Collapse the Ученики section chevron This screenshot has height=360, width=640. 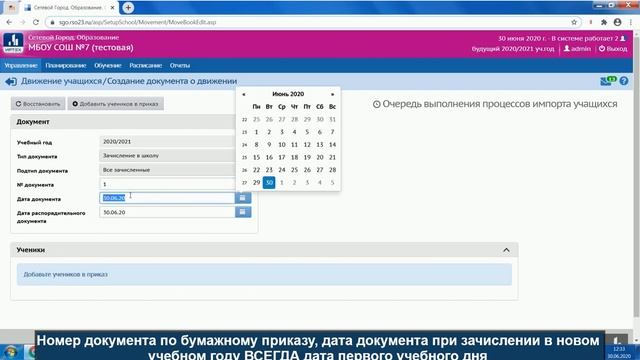[x=506, y=250]
